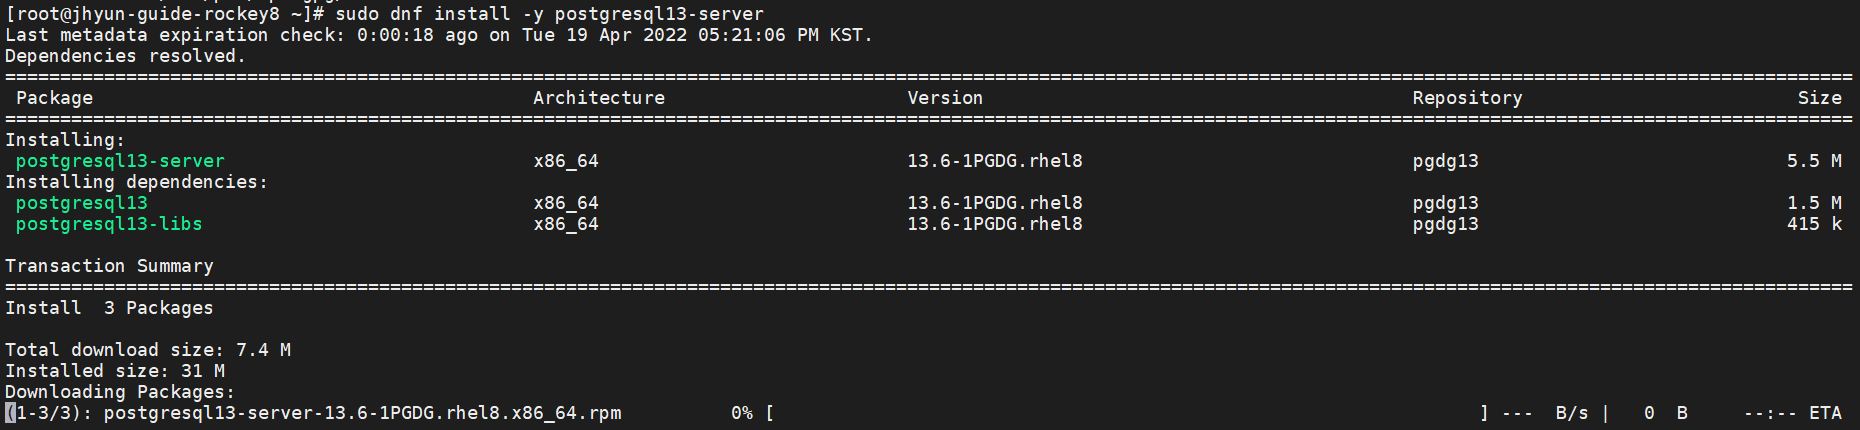The image size is (1860, 430).
Task: Click the Size column header
Action: tap(1819, 98)
